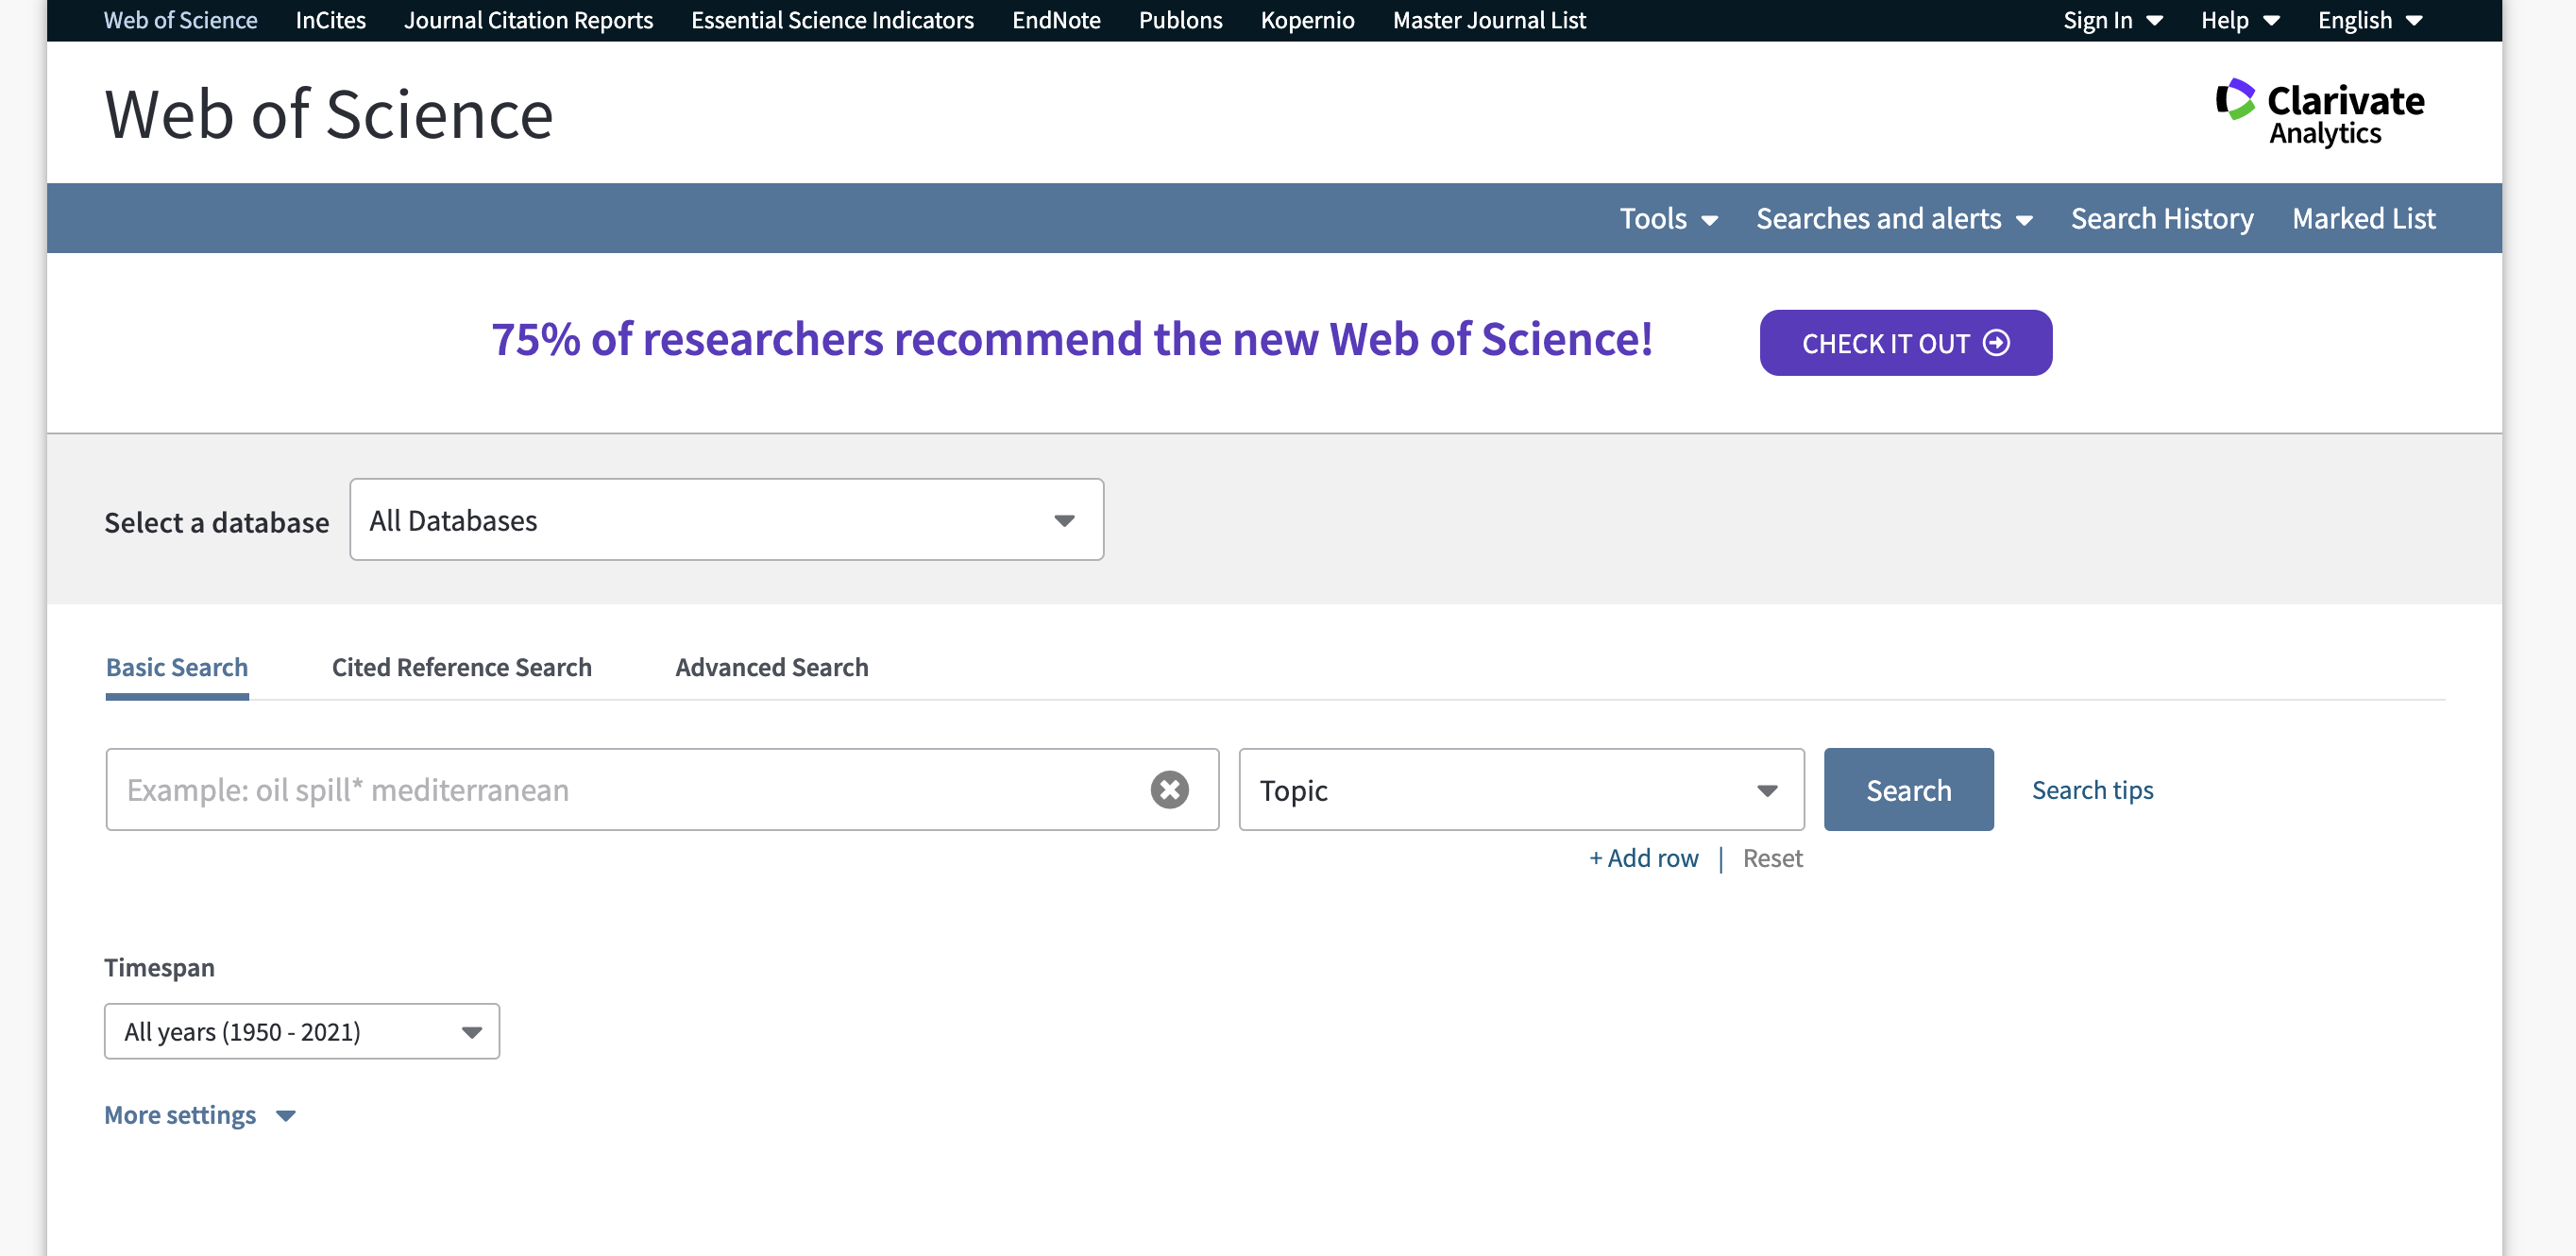Open Publons from the top menu
Screen dimensions: 2576x1256
1179,20
